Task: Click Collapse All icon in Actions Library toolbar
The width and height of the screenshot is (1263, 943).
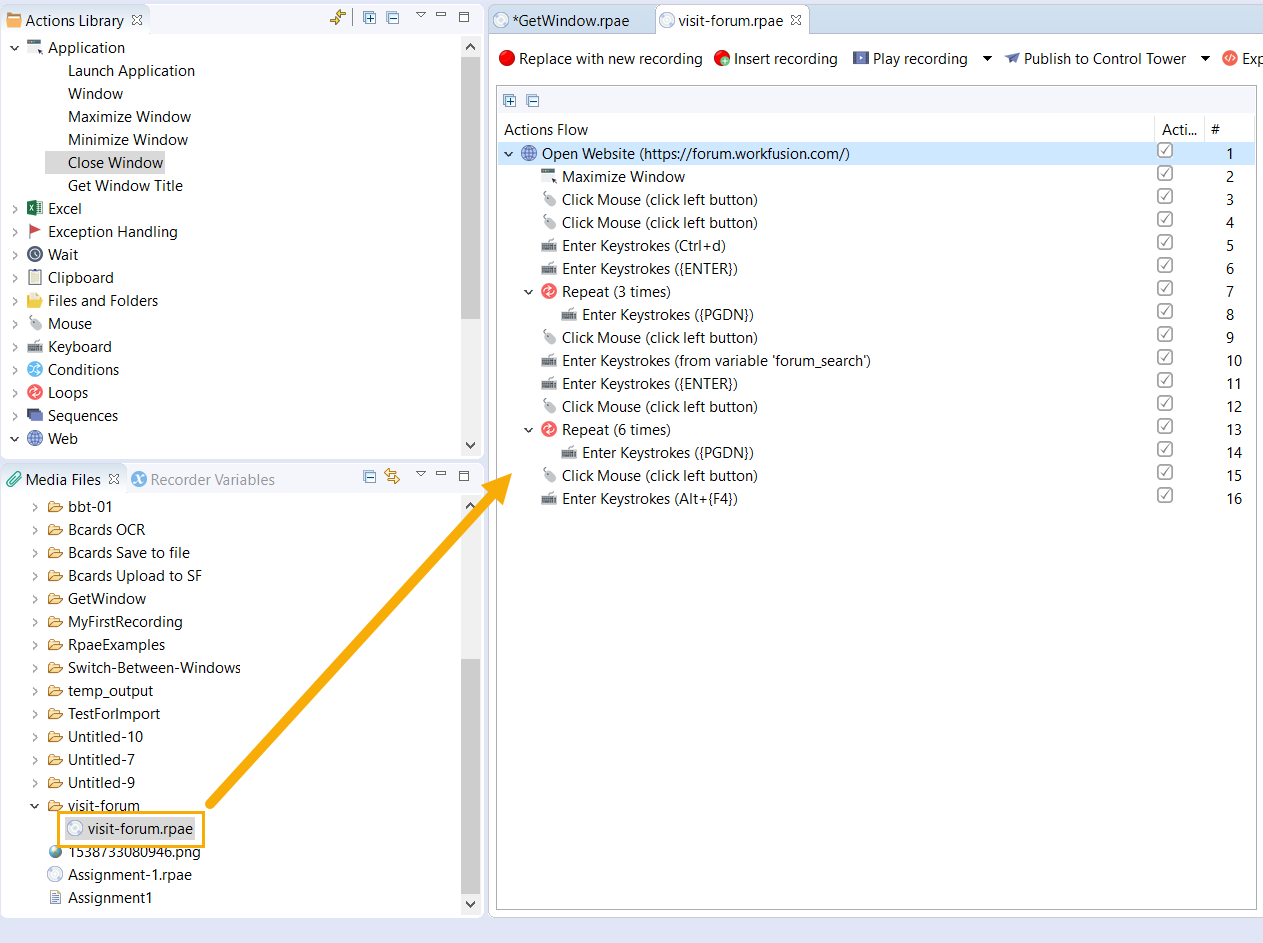Action: click(x=392, y=17)
